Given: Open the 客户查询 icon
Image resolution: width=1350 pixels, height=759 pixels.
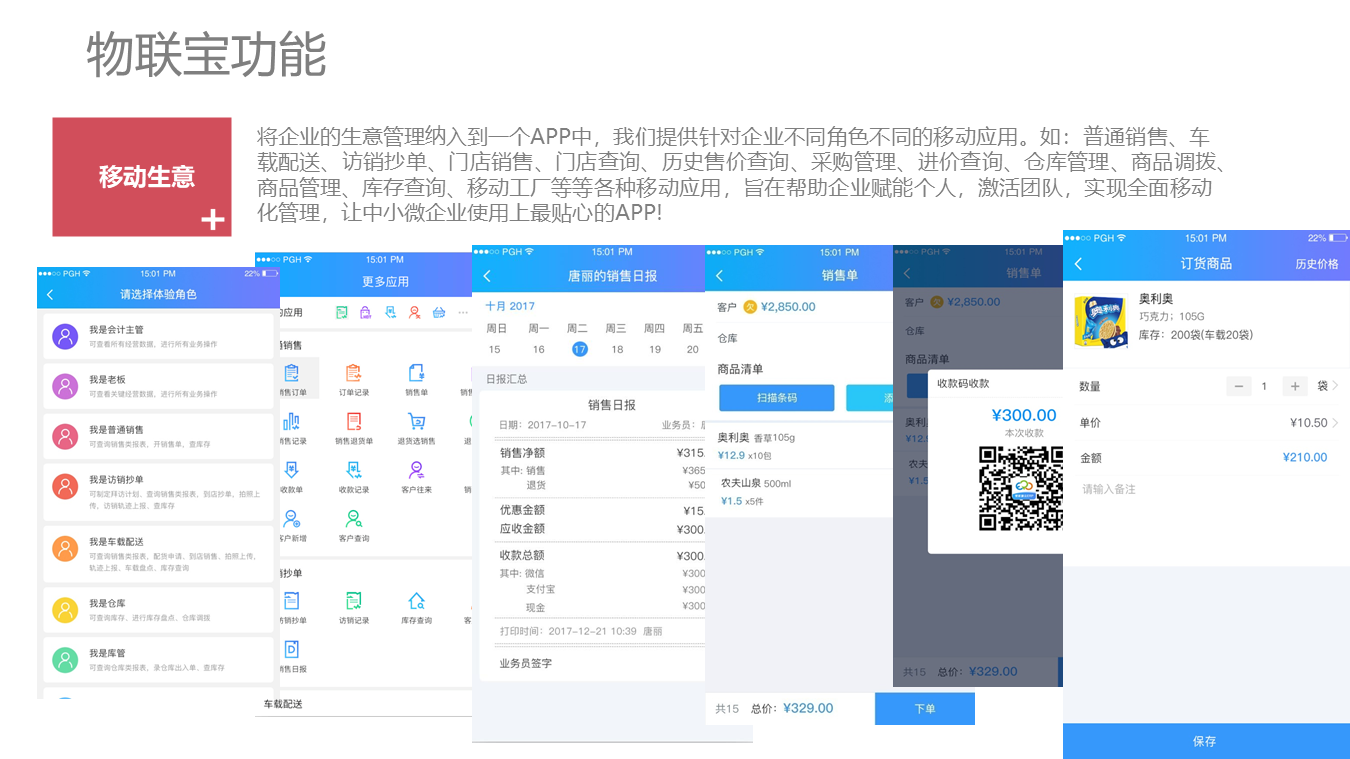Looking at the screenshot, I should coord(353,520).
